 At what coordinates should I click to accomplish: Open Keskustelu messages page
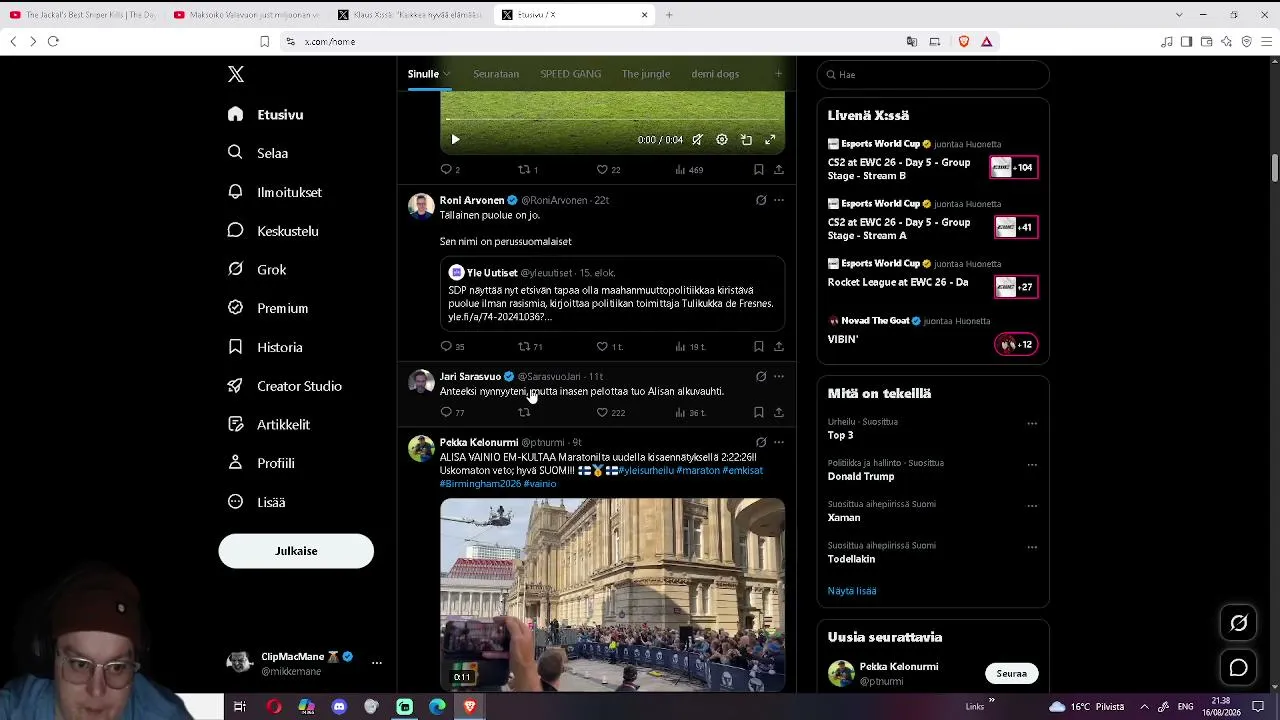click(272, 231)
